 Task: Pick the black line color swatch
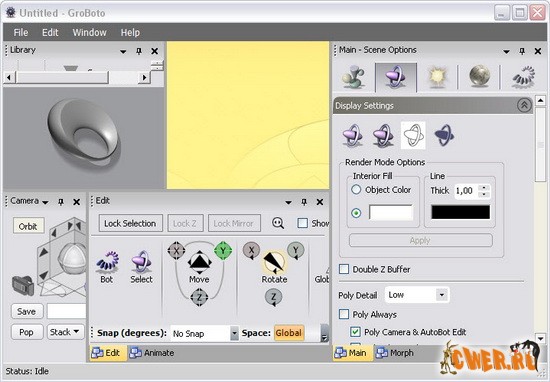[461, 213]
